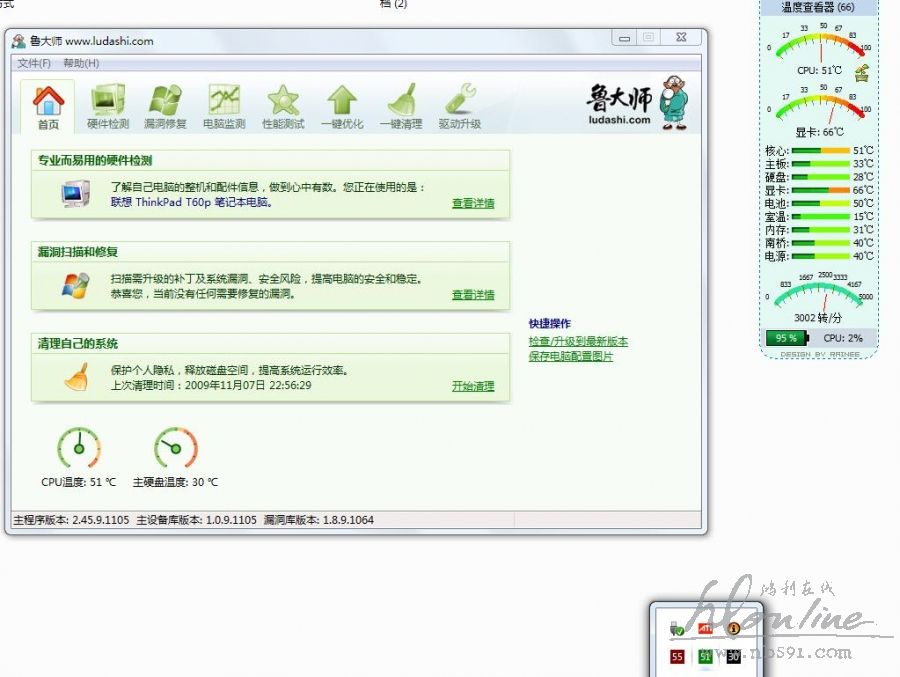Click the 开始清理 link

click(x=473, y=386)
